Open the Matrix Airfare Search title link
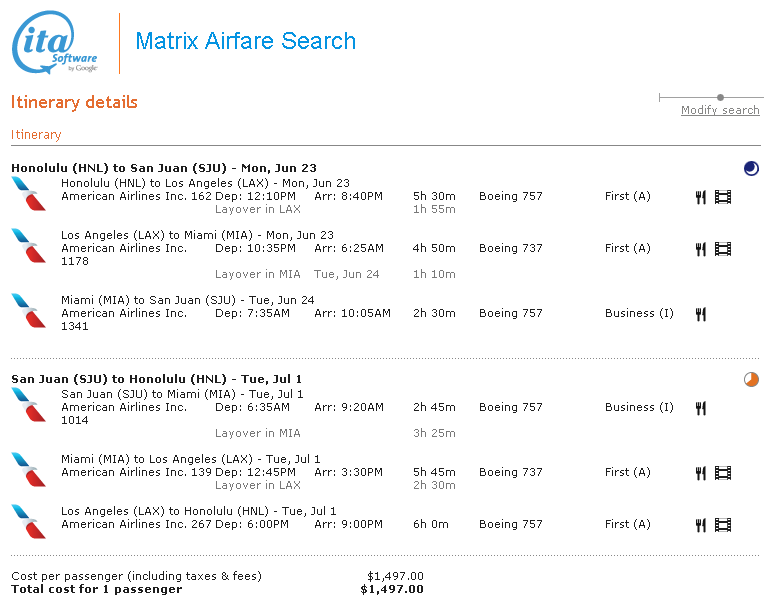Viewport: 764px width, 604px height. (245, 41)
